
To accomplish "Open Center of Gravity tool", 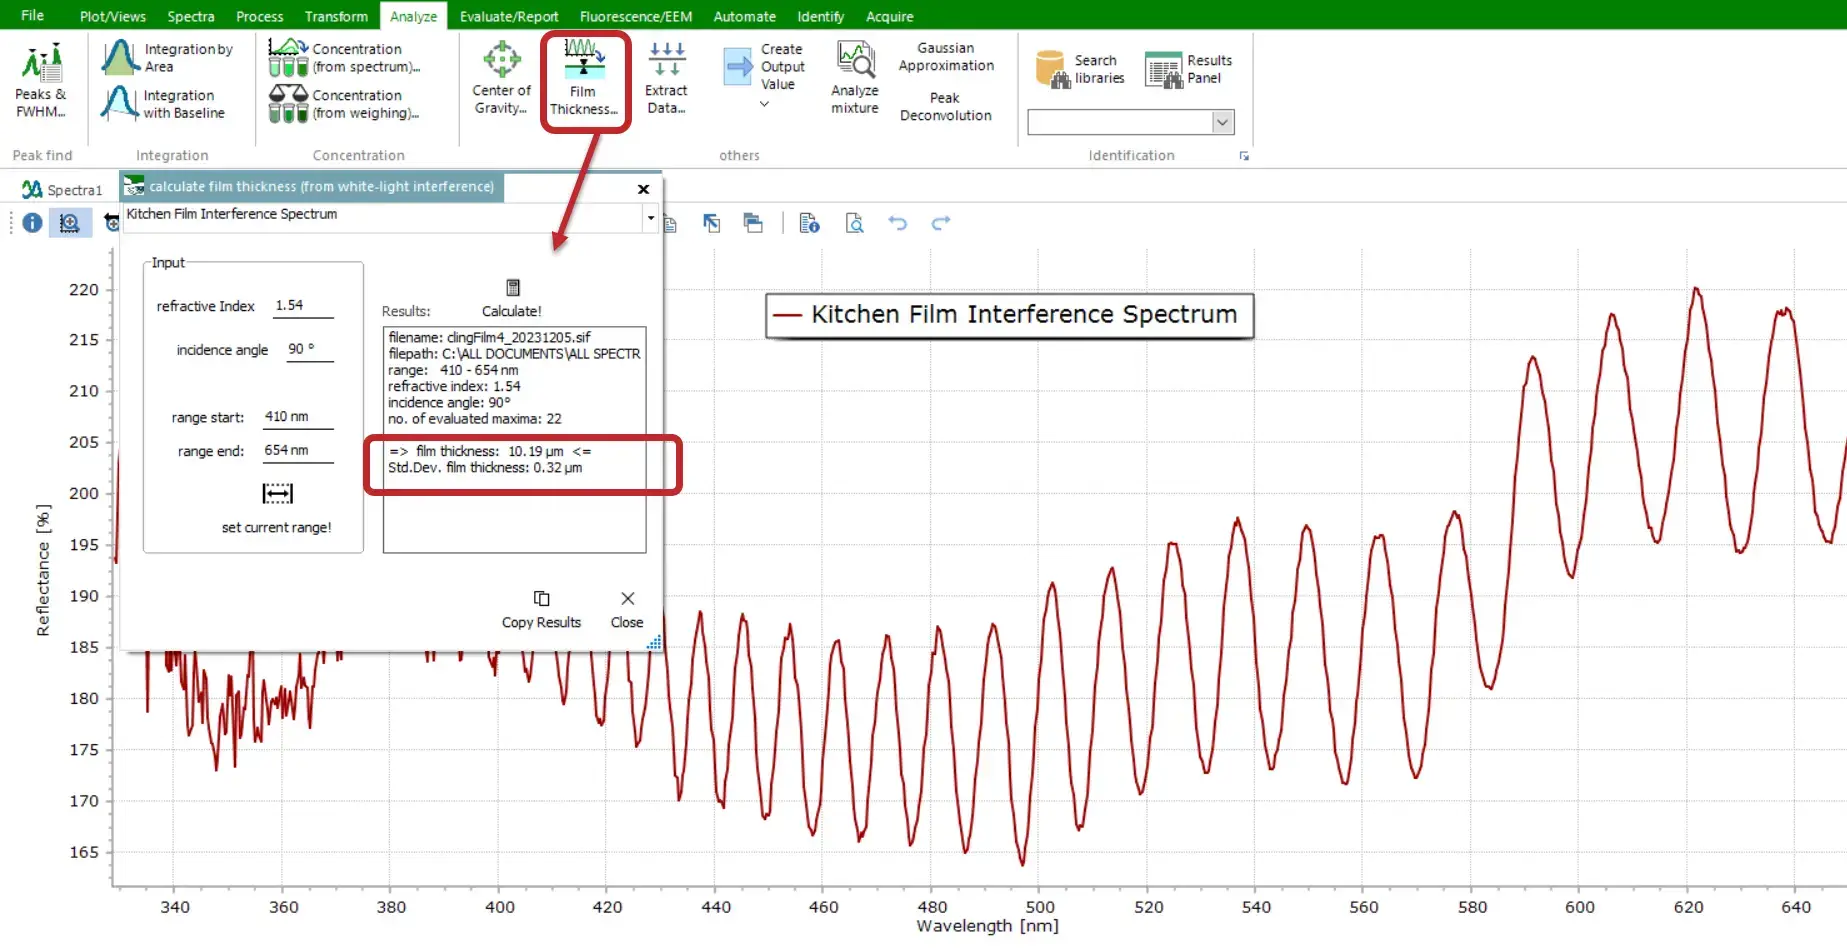I will tap(501, 79).
